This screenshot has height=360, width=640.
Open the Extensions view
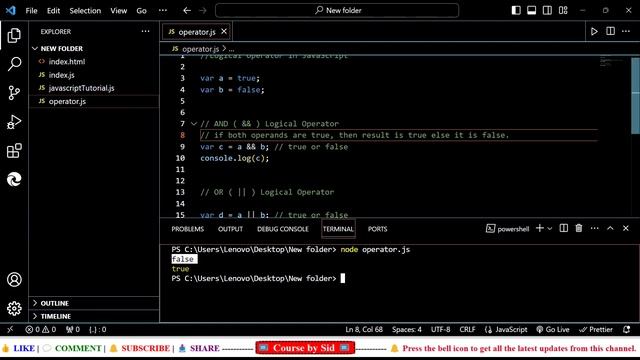click(x=14, y=151)
